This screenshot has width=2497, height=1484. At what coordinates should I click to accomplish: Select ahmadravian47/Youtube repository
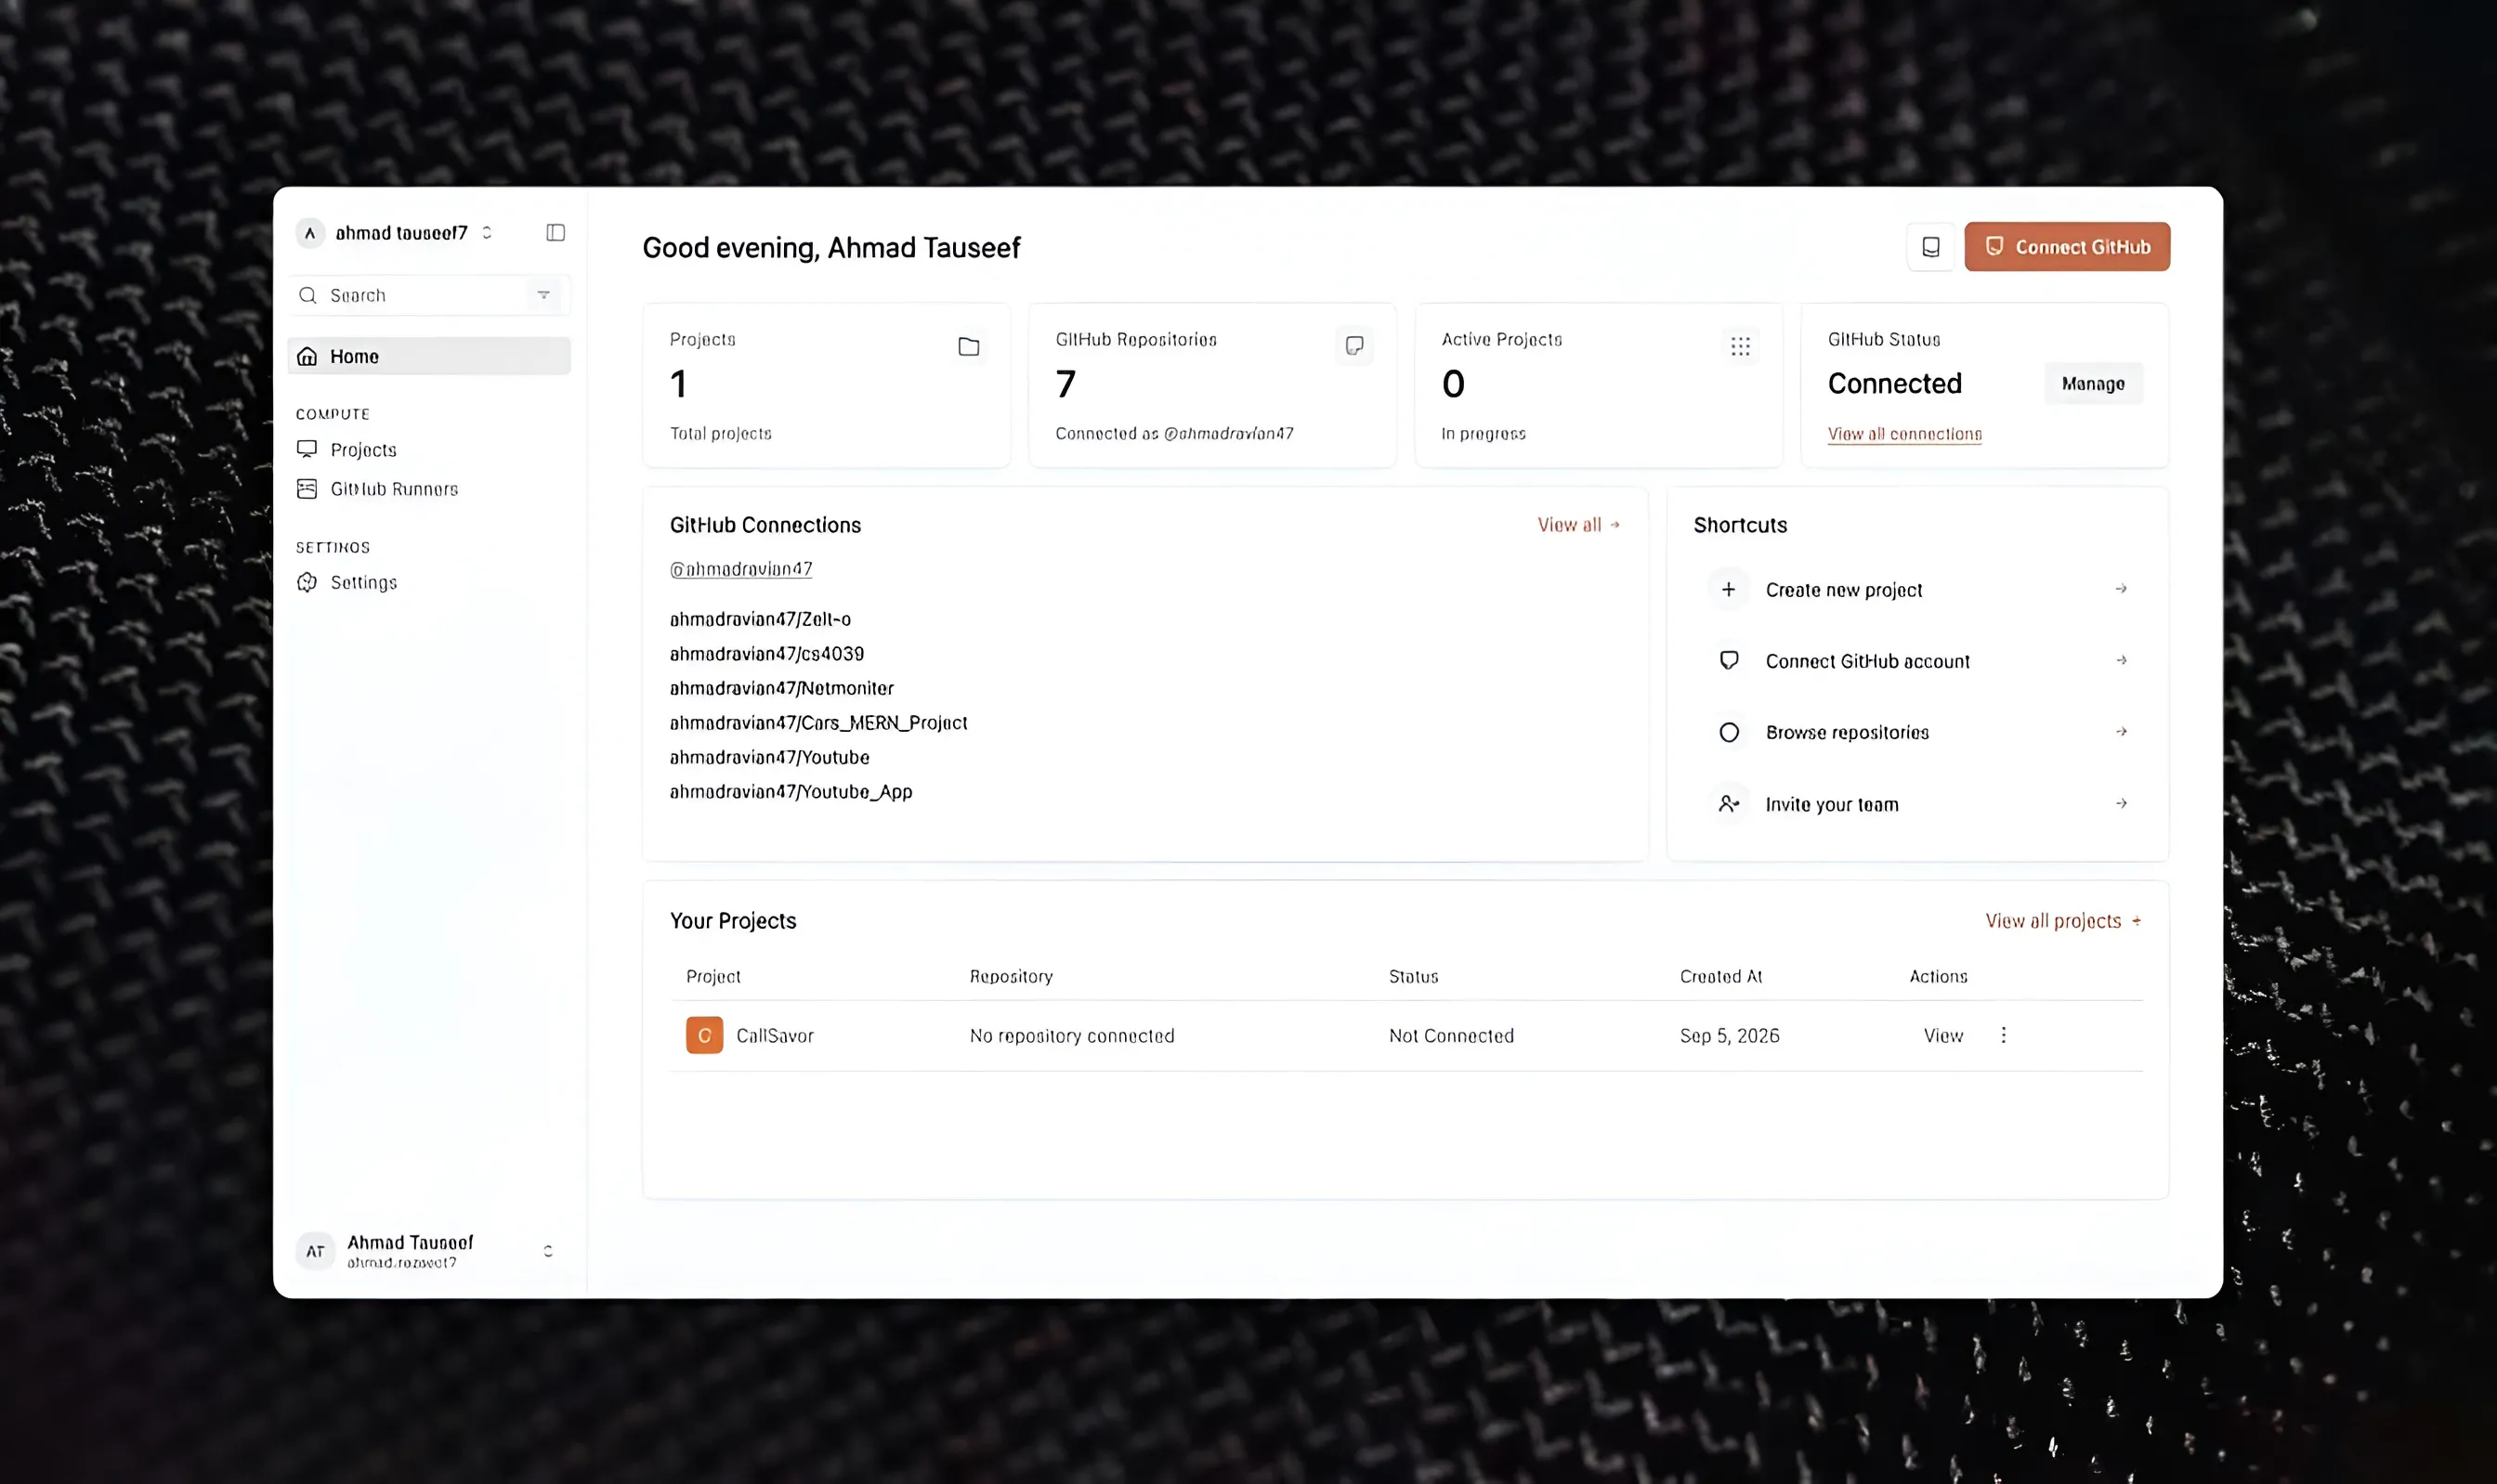tap(769, 757)
